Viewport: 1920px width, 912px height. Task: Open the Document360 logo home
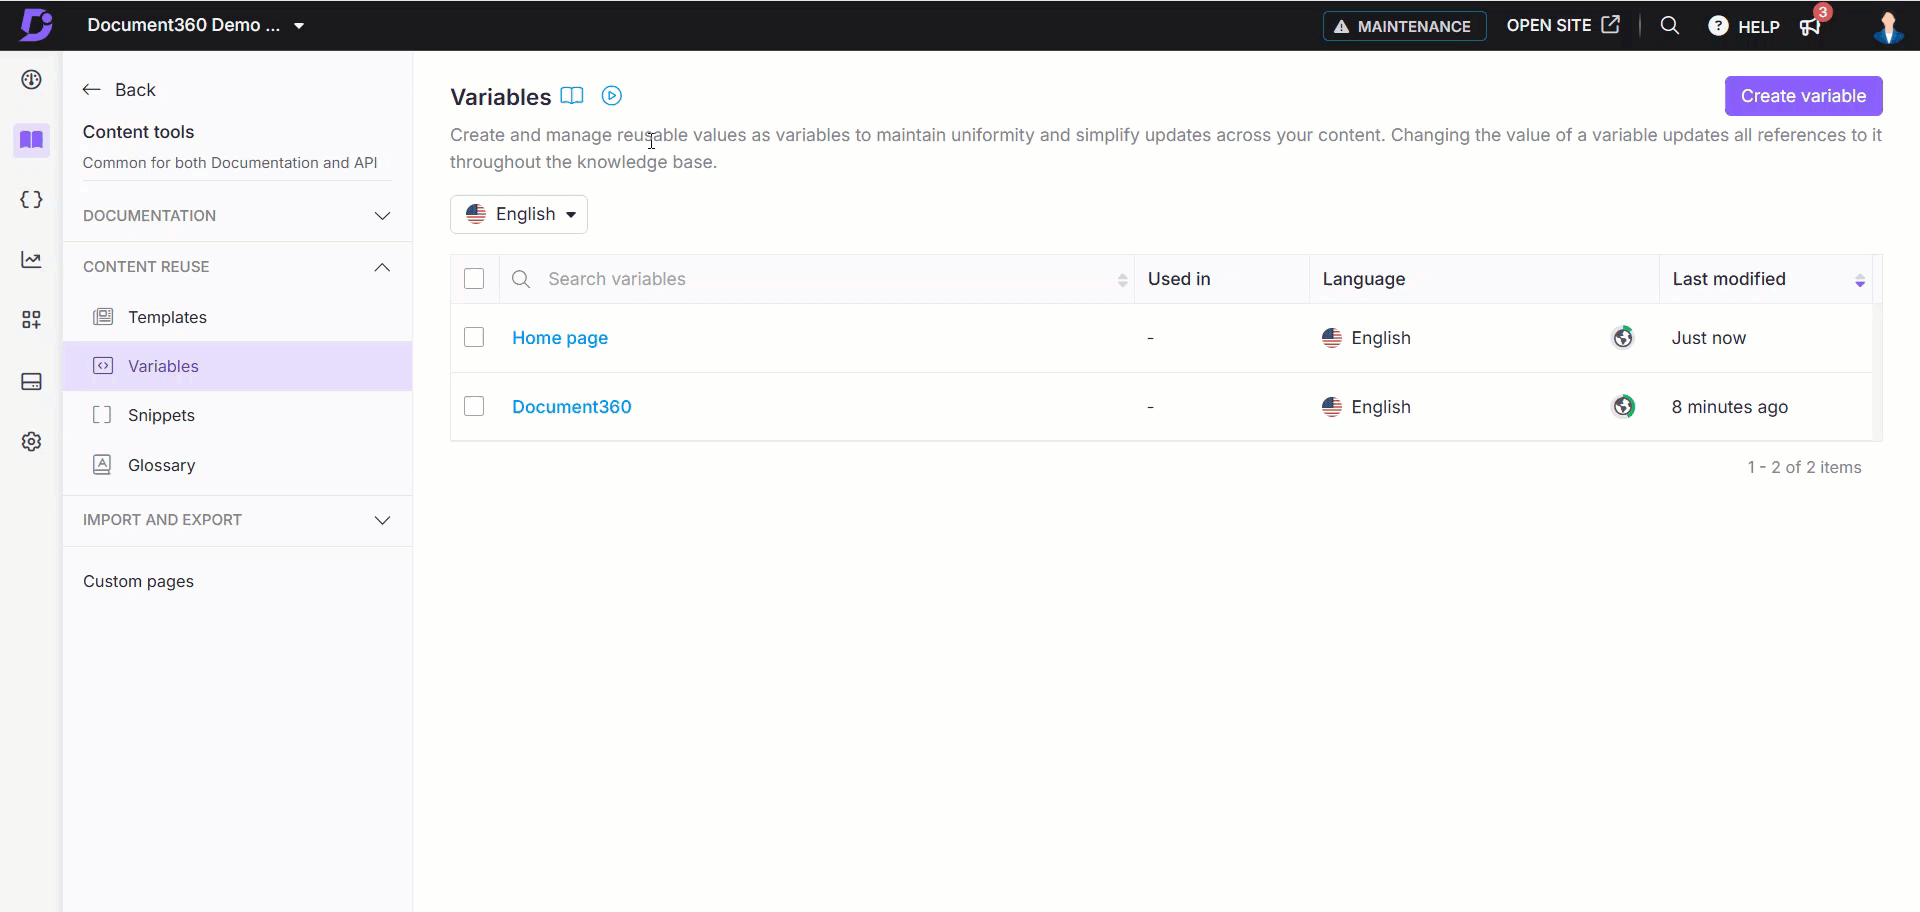(x=36, y=25)
